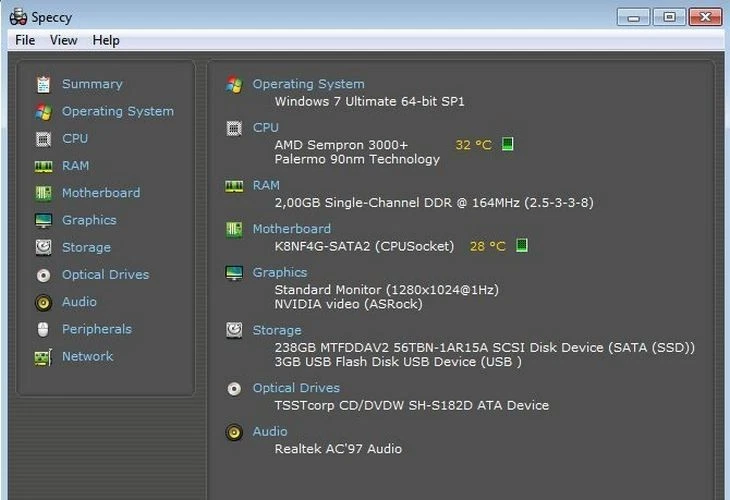Click the Graphics monitor icon in sidebar

coord(43,220)
